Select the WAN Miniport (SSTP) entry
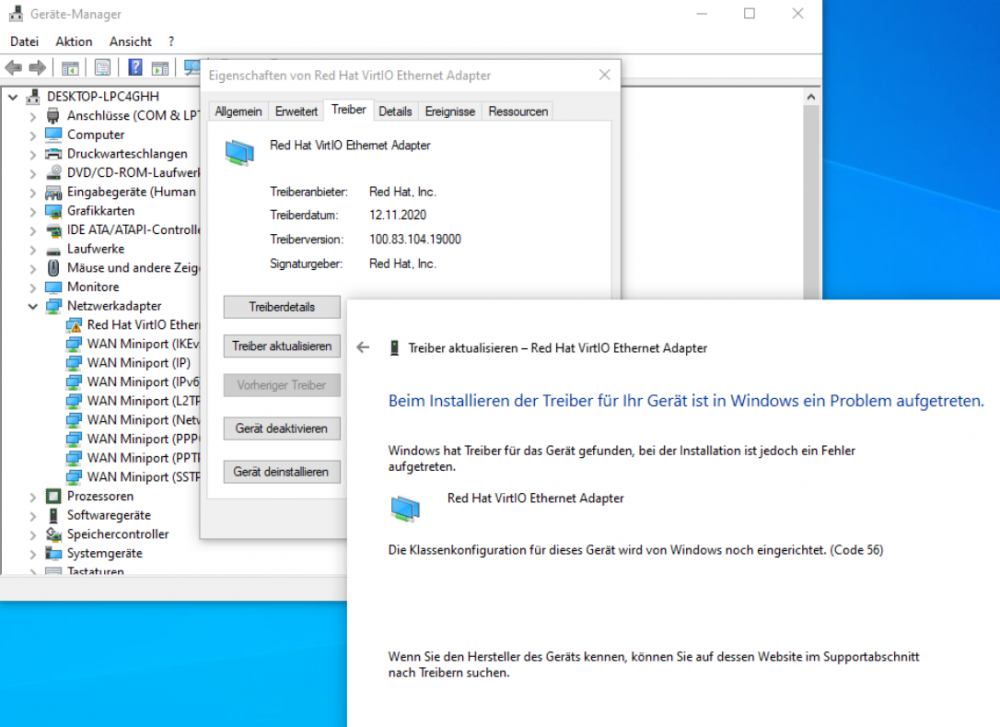The width and height of the screenshot is (1000, 727). [x=143, y=477]
